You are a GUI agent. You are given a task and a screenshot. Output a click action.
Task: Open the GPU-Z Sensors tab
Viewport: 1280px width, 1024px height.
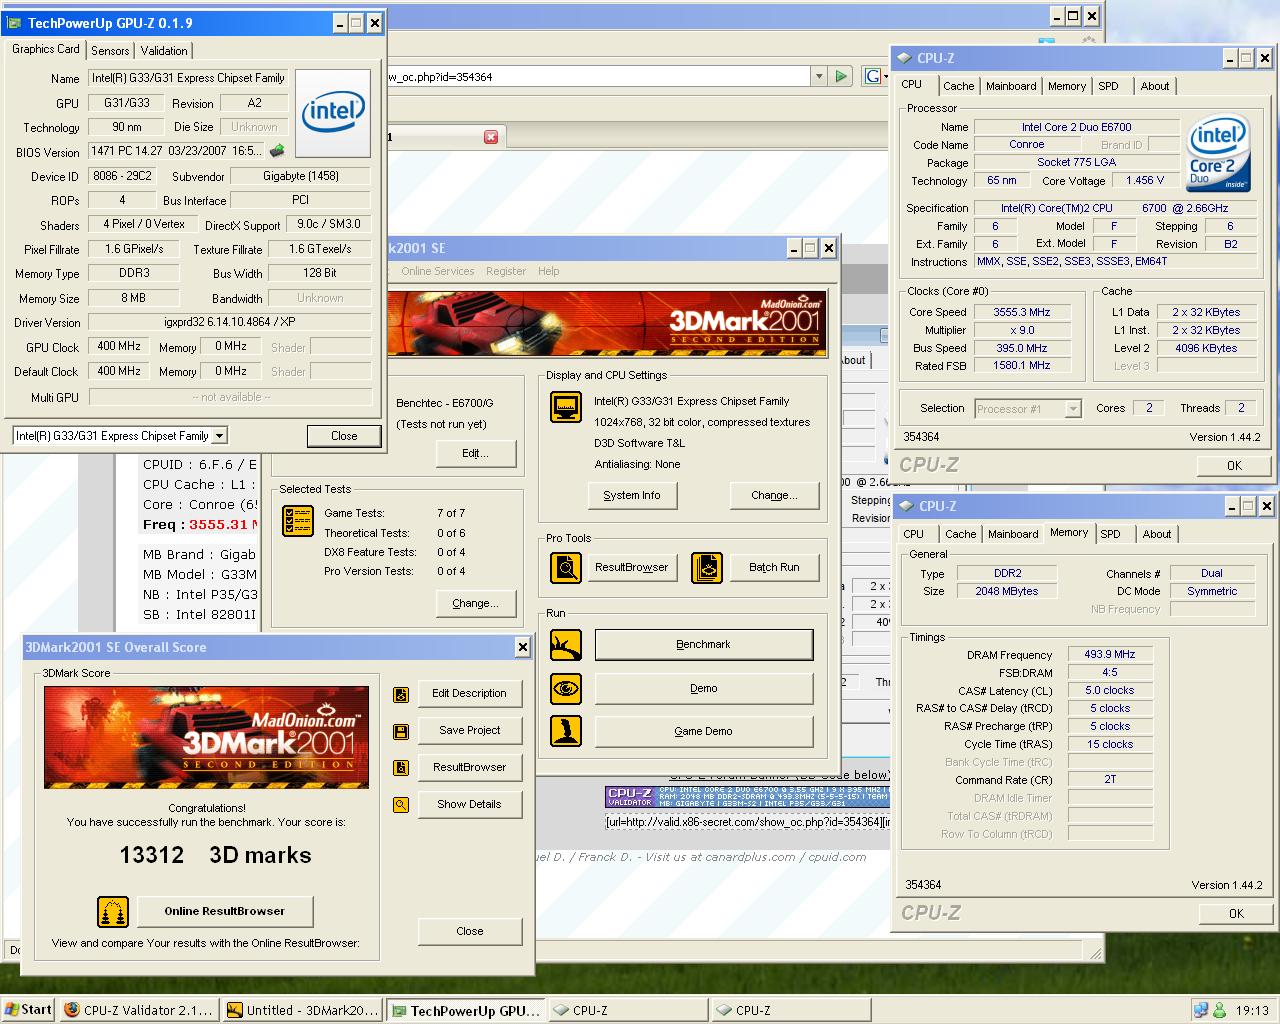click(x=110, y=51)
